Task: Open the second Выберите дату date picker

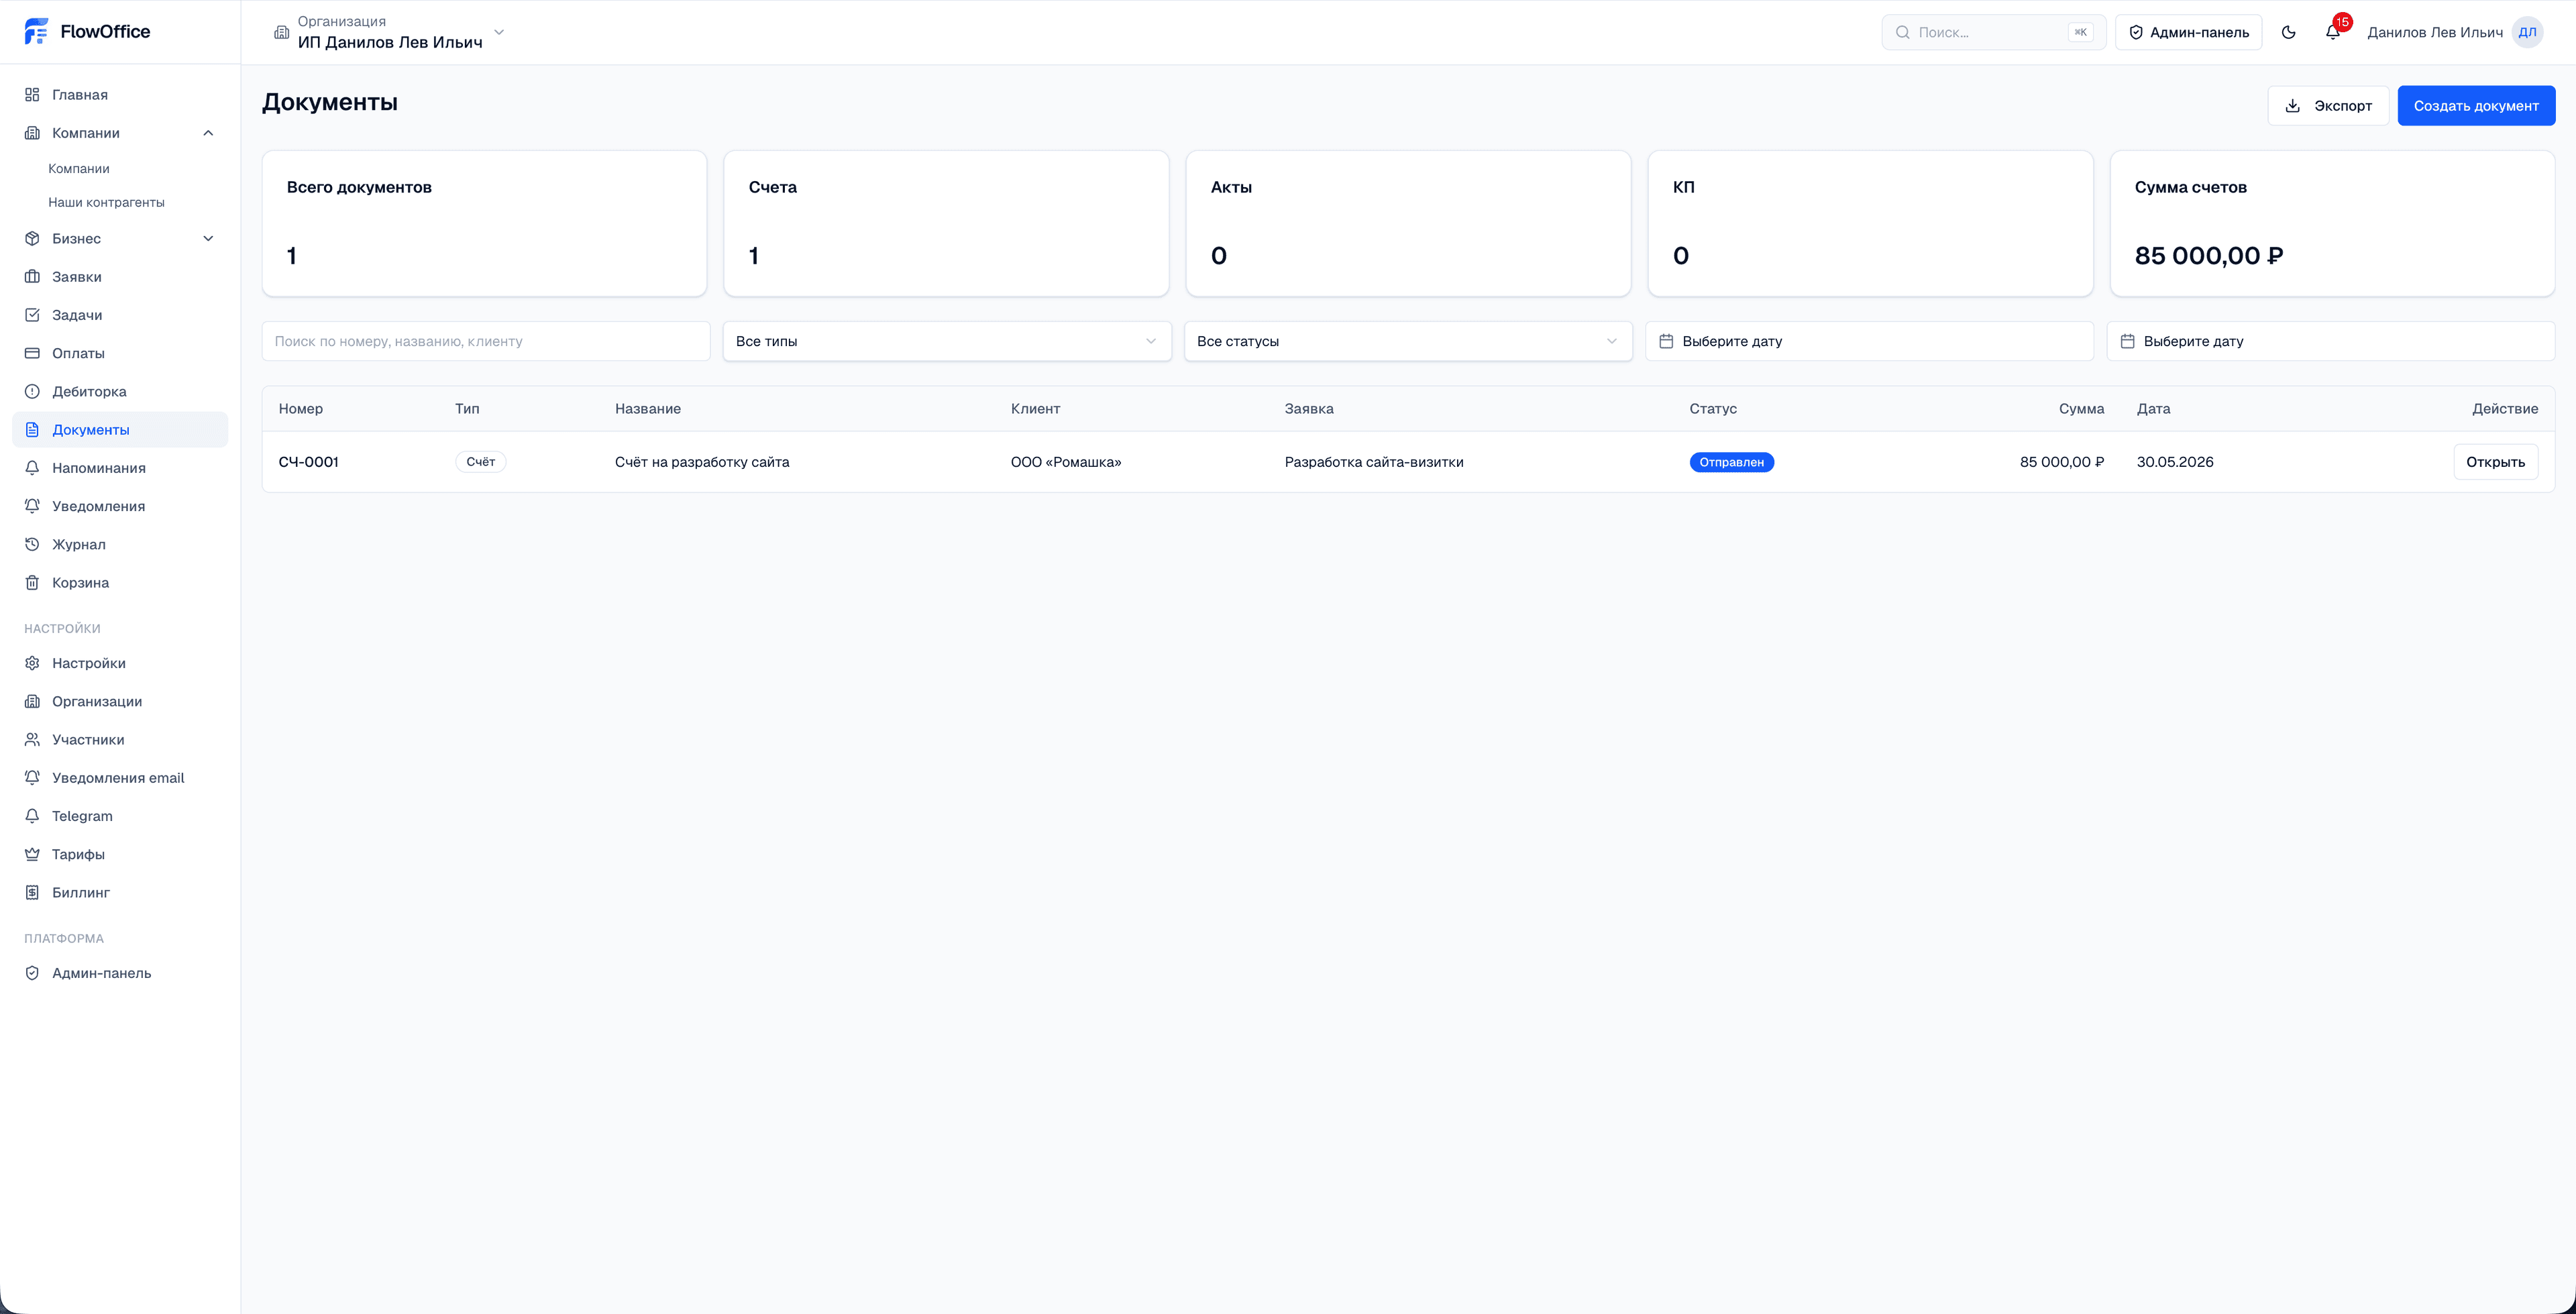Action: [x=2330, y=342]
